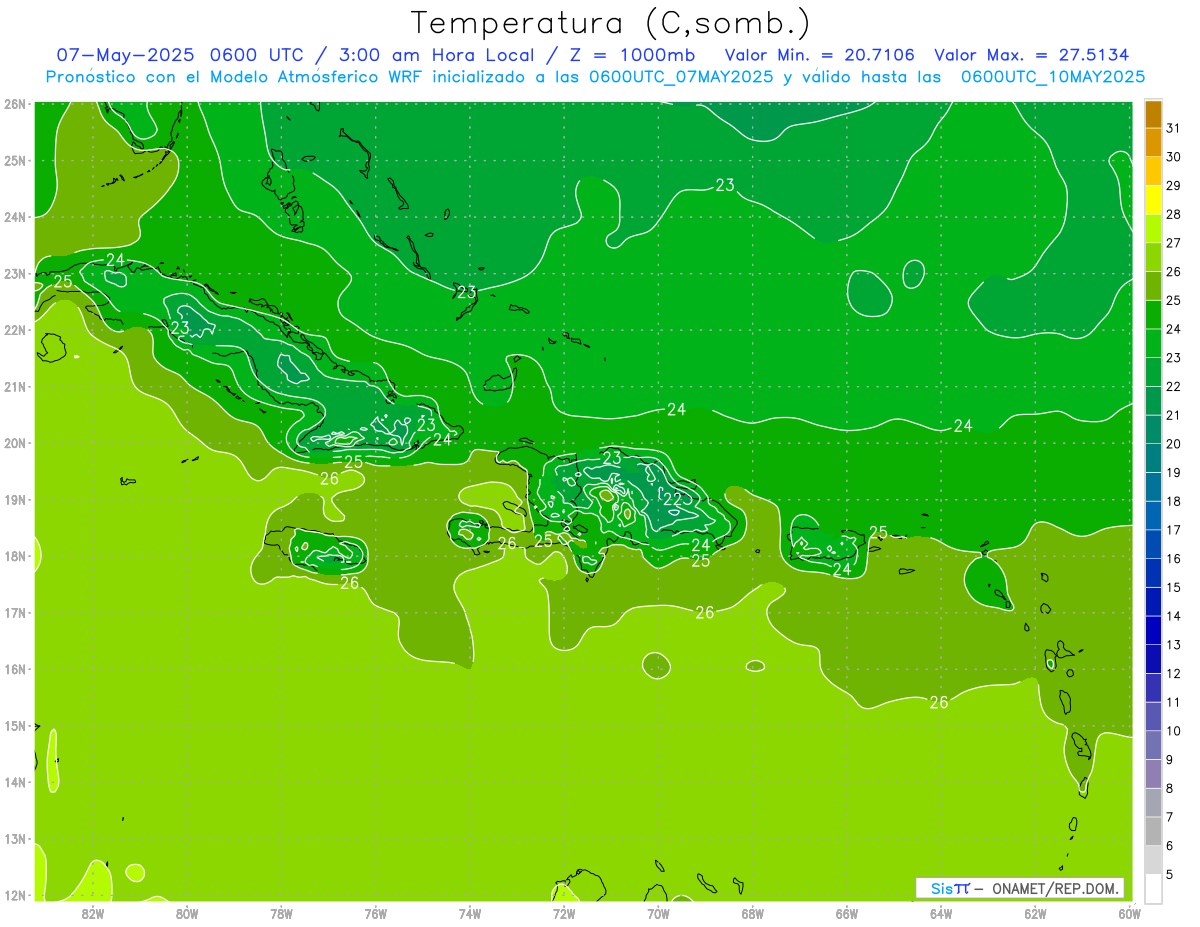Click the brown-orange swatch atop the legend
This screenshot has height=927, width=1200.
(x=1154, y=114)
